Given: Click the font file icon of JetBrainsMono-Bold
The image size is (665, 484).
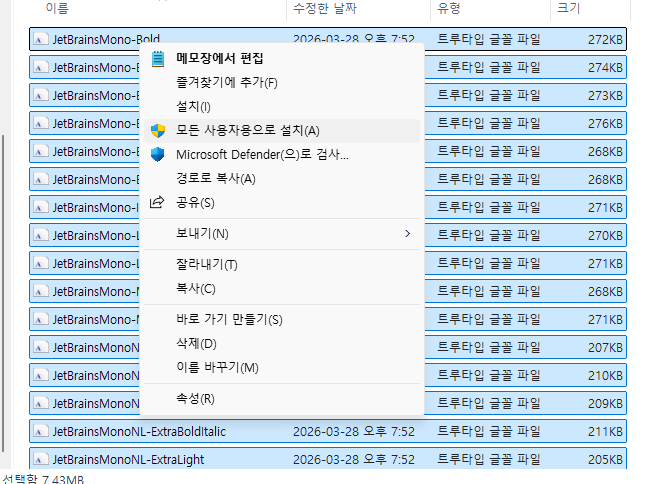Looking at the screenshot, I should (40, 39).
